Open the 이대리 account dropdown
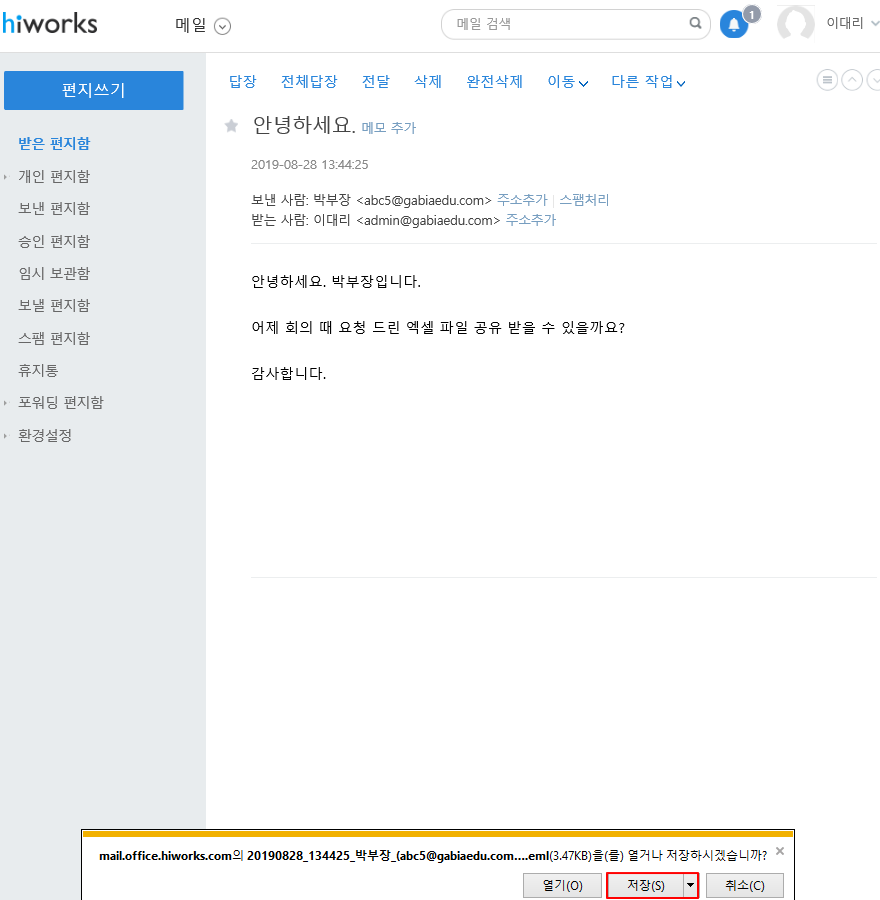Viewport: 880px width, 900px height. coord(852,23)
